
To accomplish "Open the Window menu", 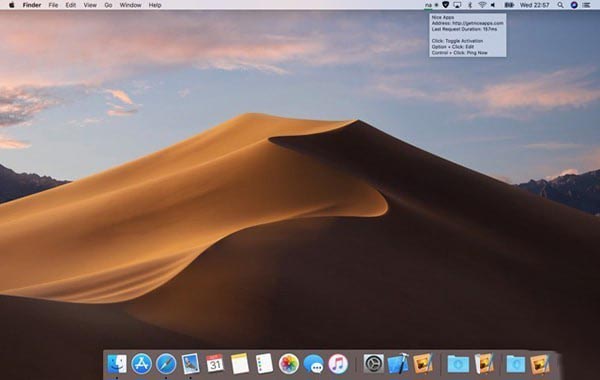I will point(130,5).
